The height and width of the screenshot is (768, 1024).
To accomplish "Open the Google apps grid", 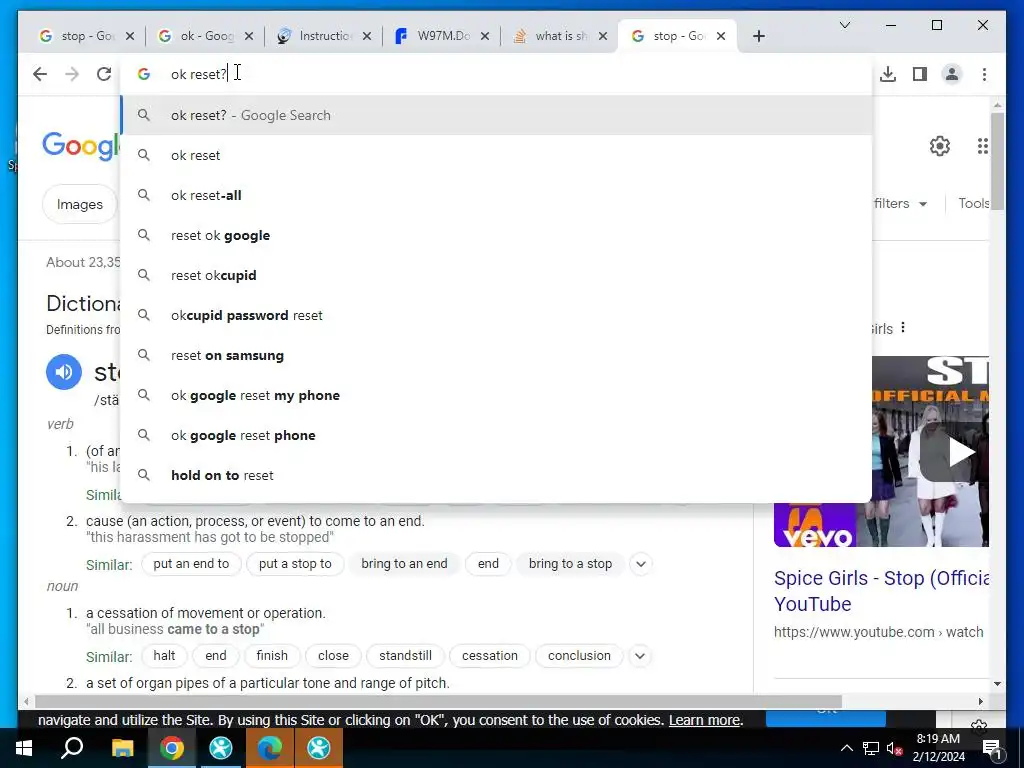I will [982, 146].
